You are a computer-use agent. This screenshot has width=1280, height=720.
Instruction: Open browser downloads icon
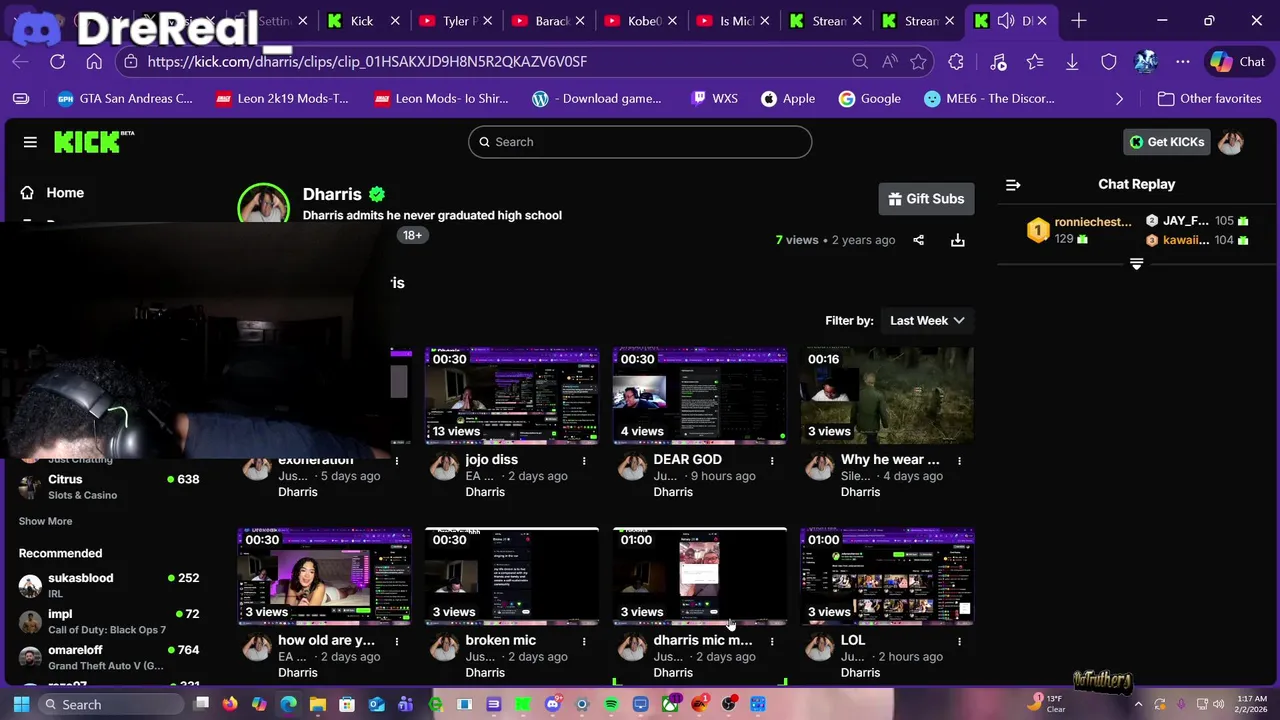pyautogui.click(x=1072, y=61)
